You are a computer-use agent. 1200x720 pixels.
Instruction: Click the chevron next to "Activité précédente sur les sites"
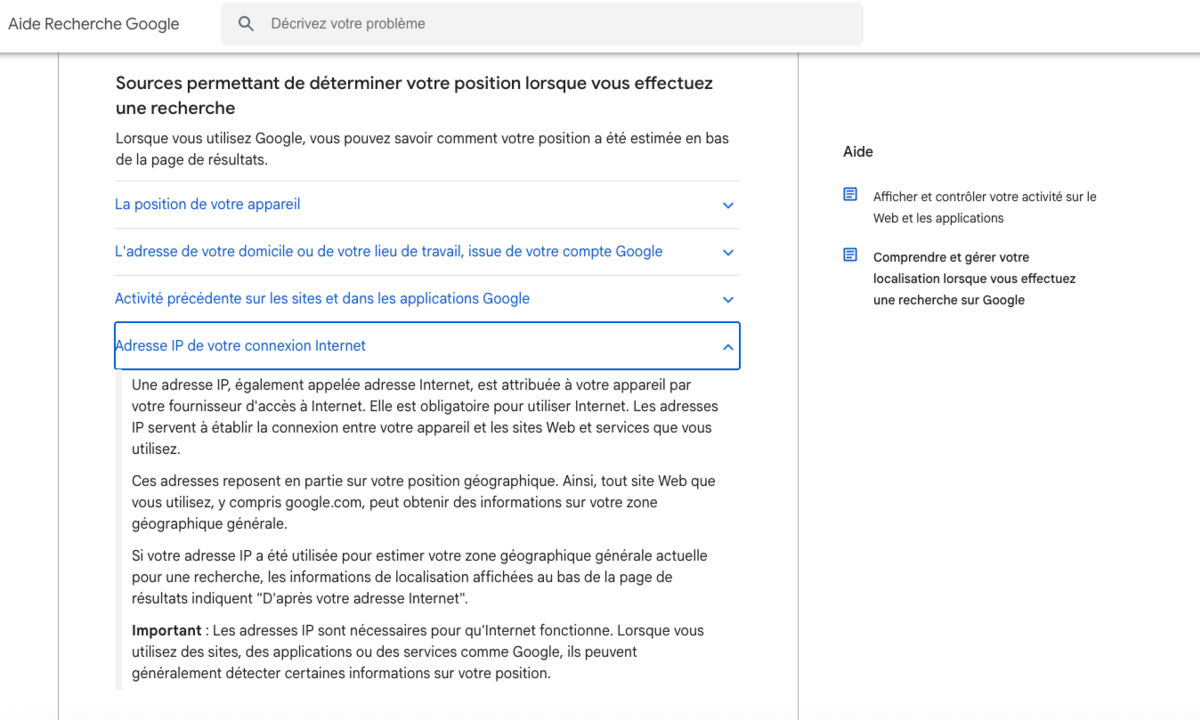(x=728, y=298)
